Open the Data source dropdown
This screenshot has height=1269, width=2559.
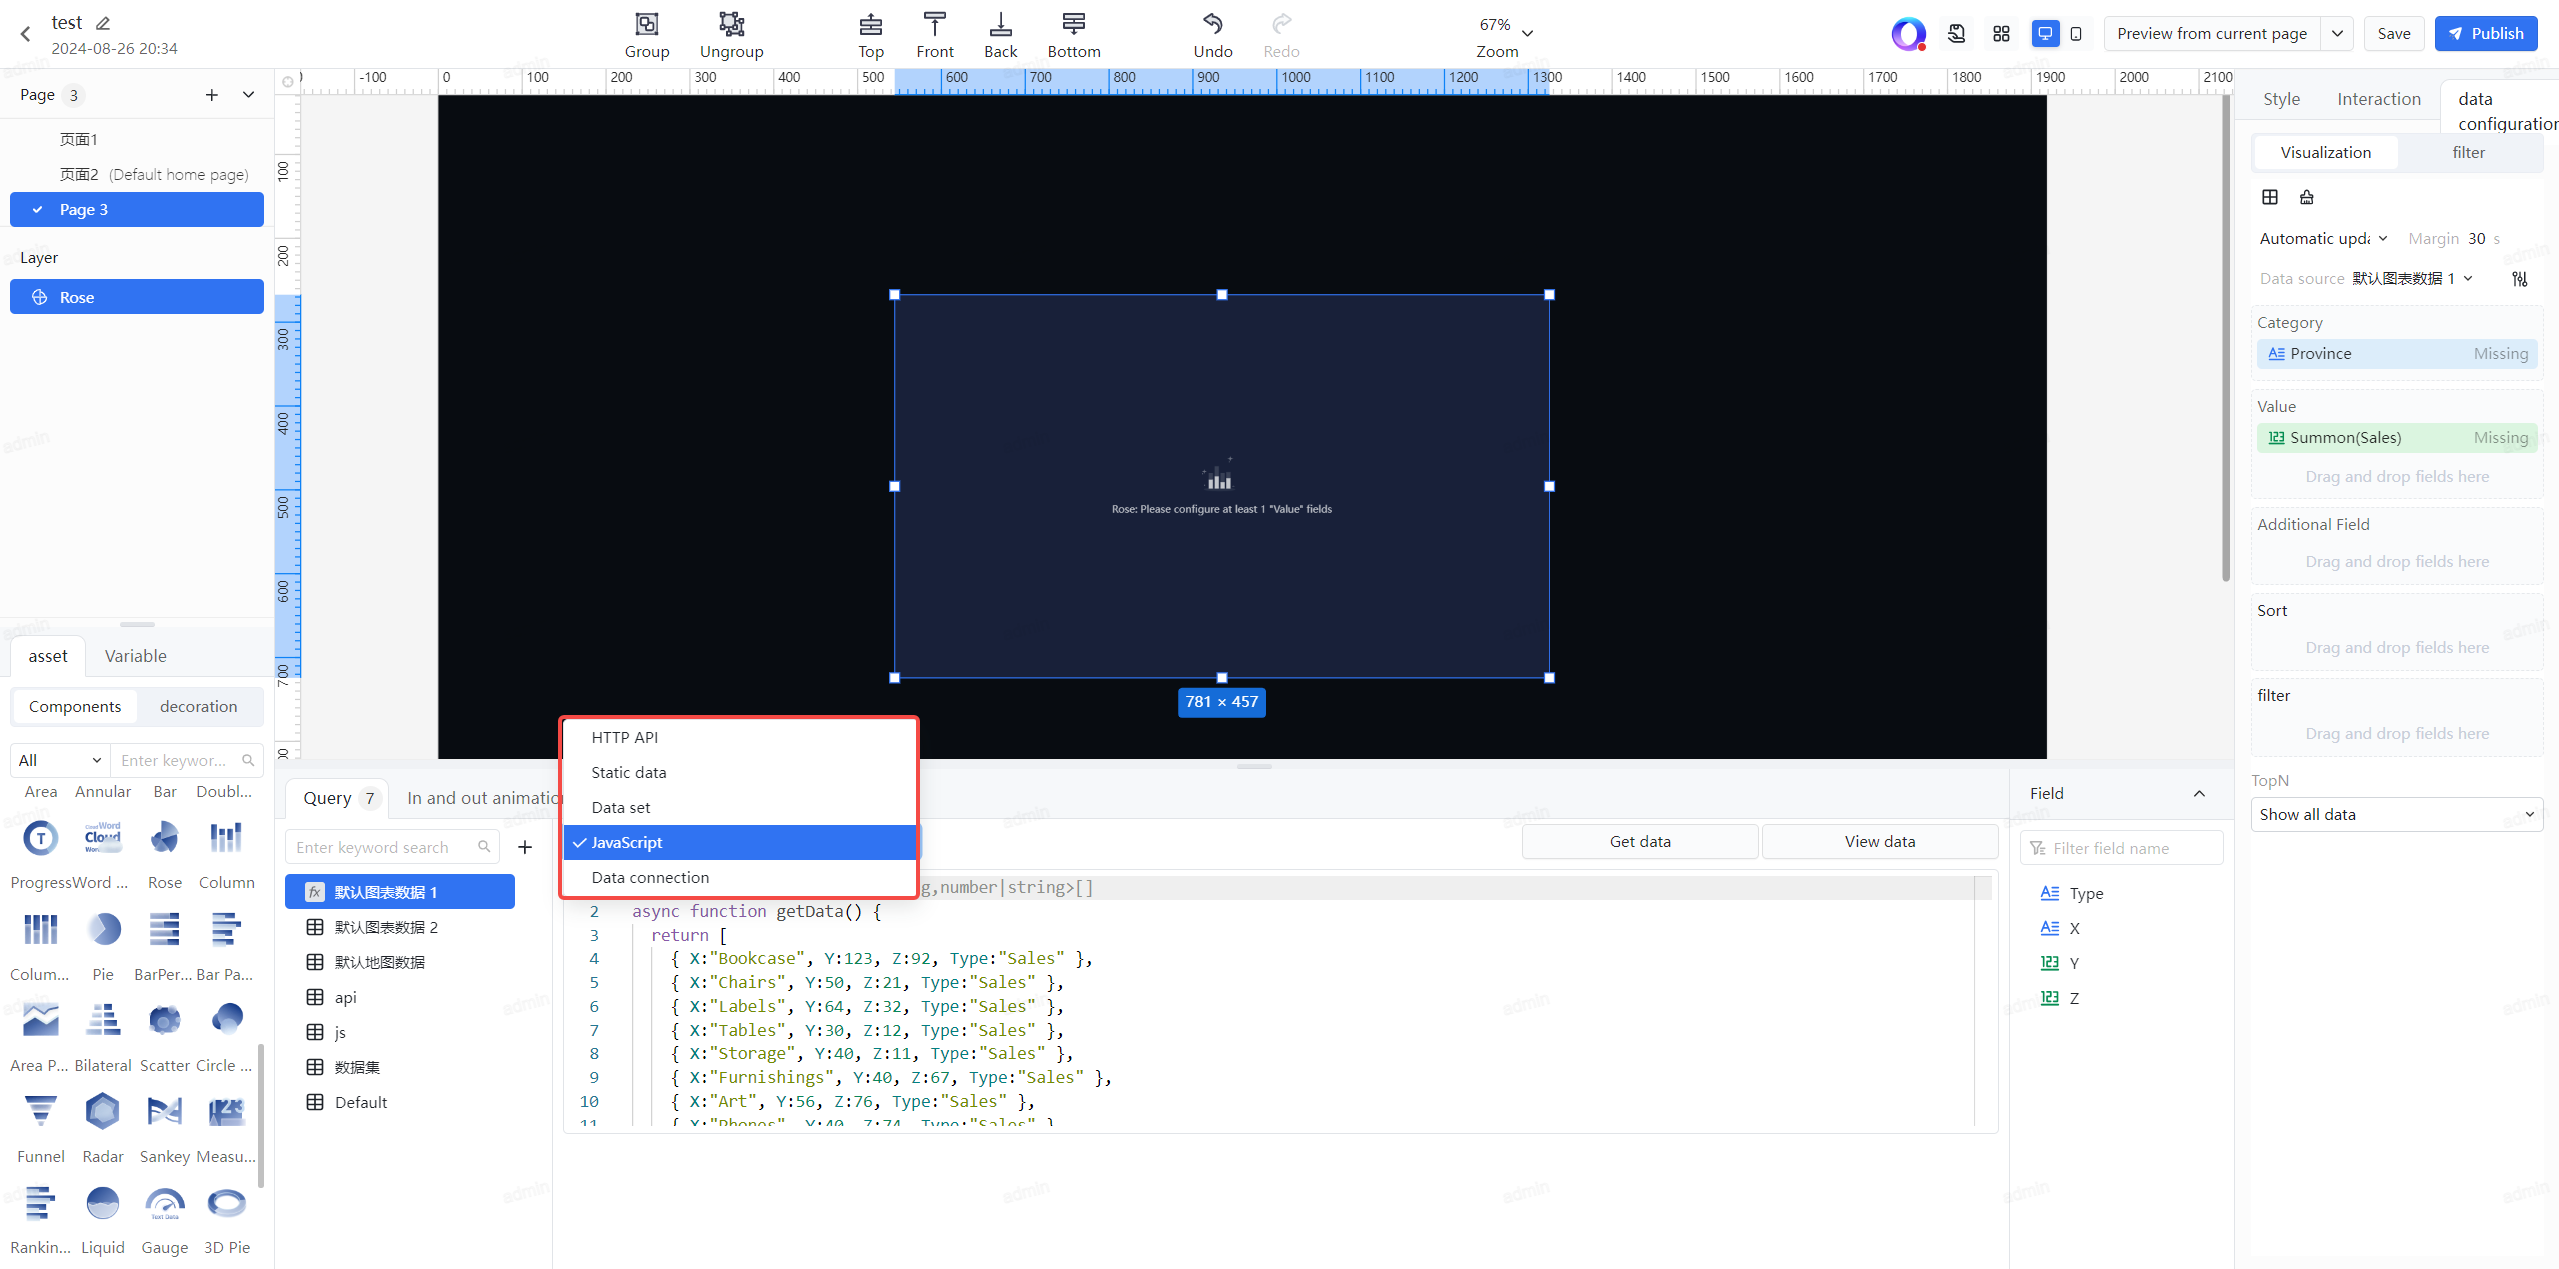[x=2412, y=278]
